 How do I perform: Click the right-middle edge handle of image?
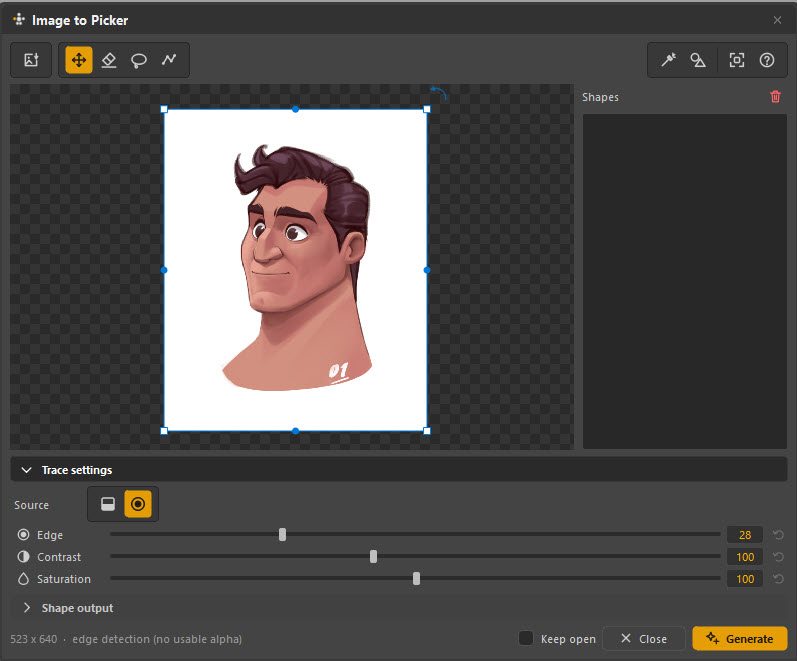click(427, 270)
